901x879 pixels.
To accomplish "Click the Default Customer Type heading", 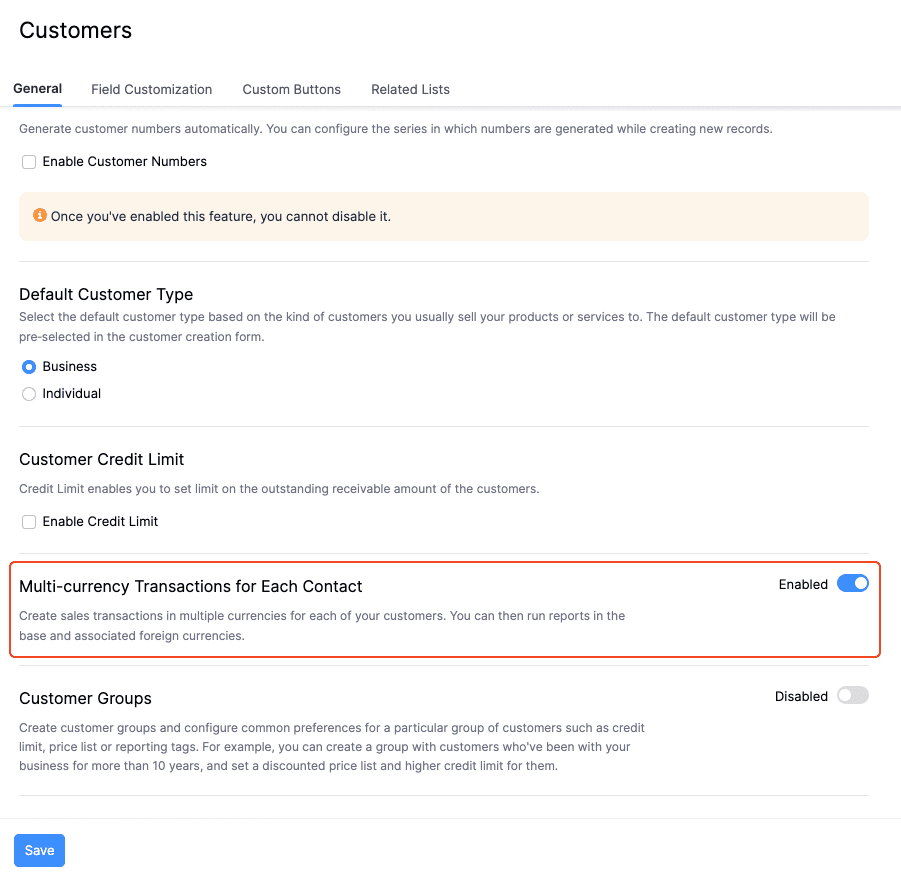I will [106, 295].
